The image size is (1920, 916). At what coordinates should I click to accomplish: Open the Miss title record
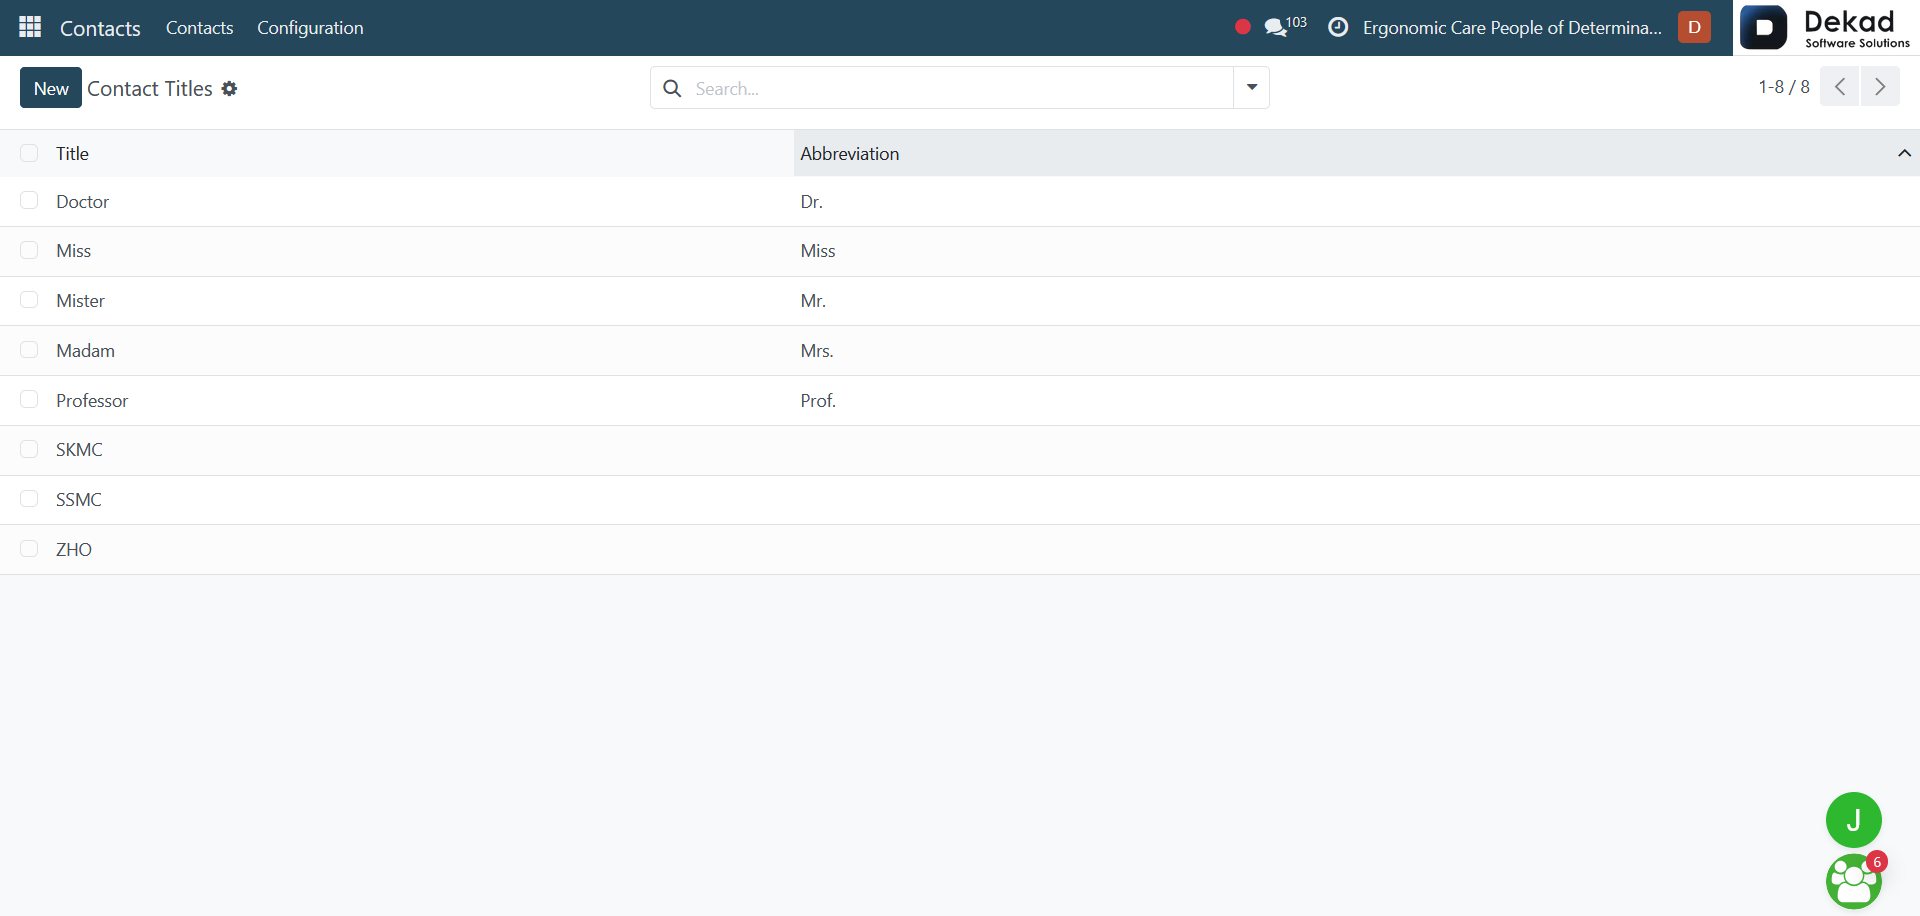click(x=73, y=251)
